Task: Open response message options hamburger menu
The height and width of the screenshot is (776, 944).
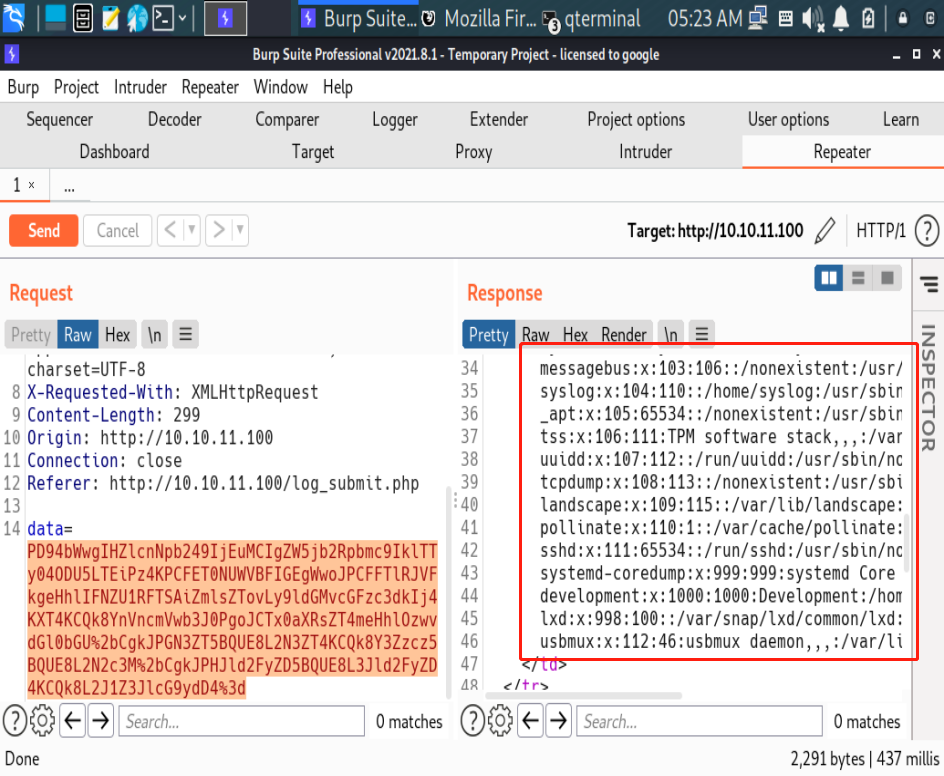Action: point(701,334)
